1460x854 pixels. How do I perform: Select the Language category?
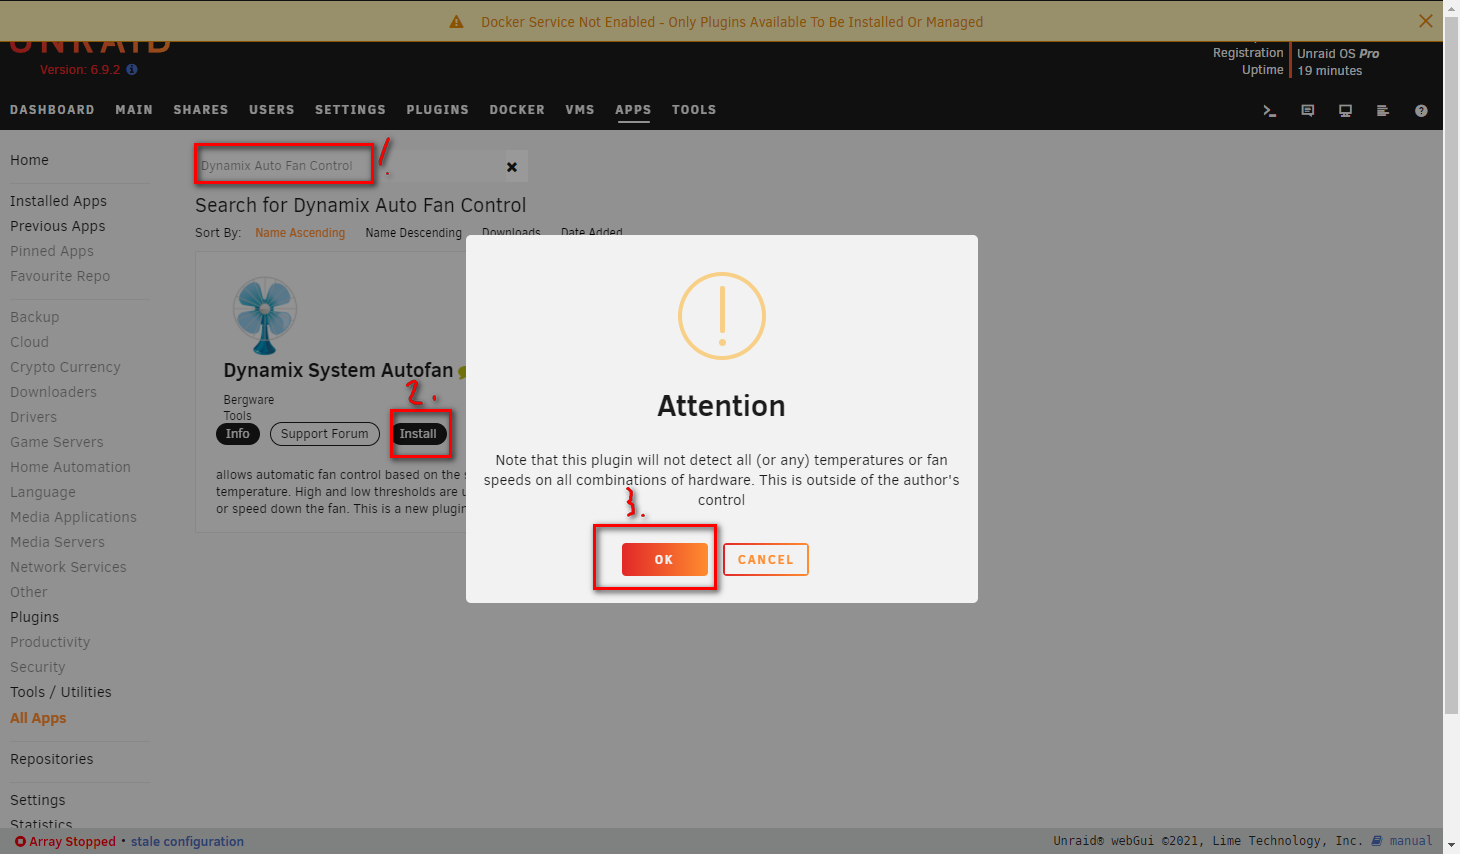point(43,492)
